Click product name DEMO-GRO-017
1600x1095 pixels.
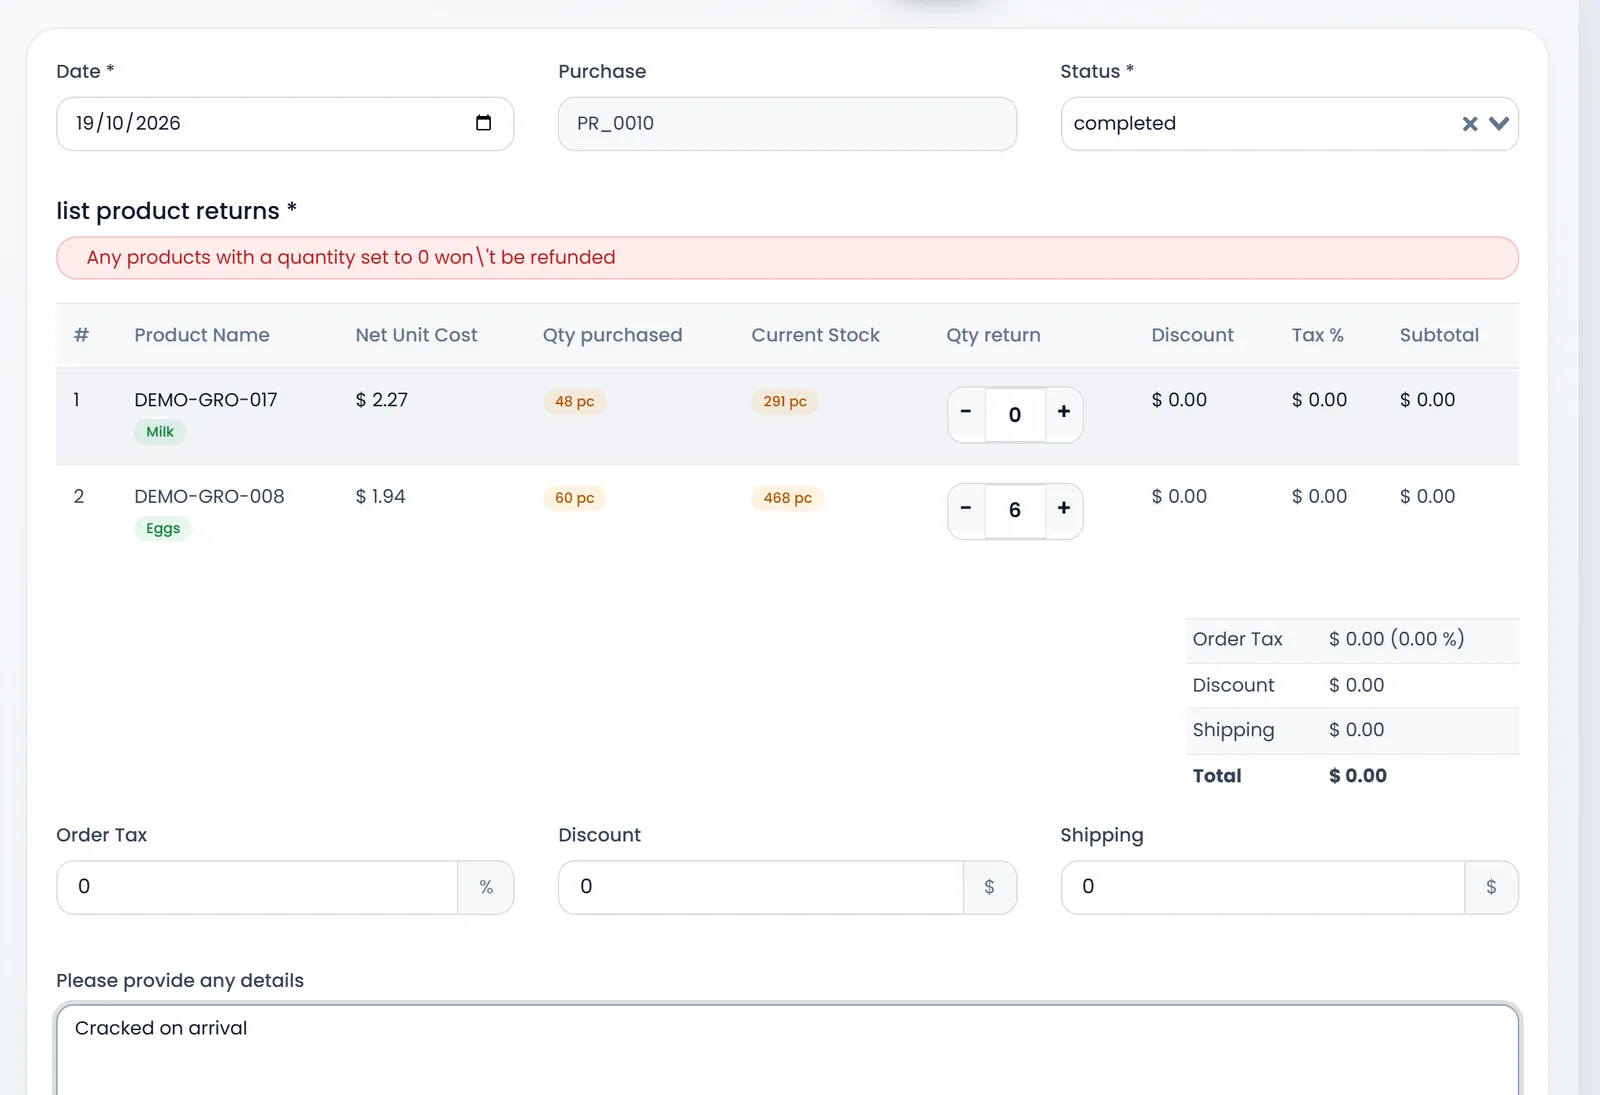coord(206,400)
